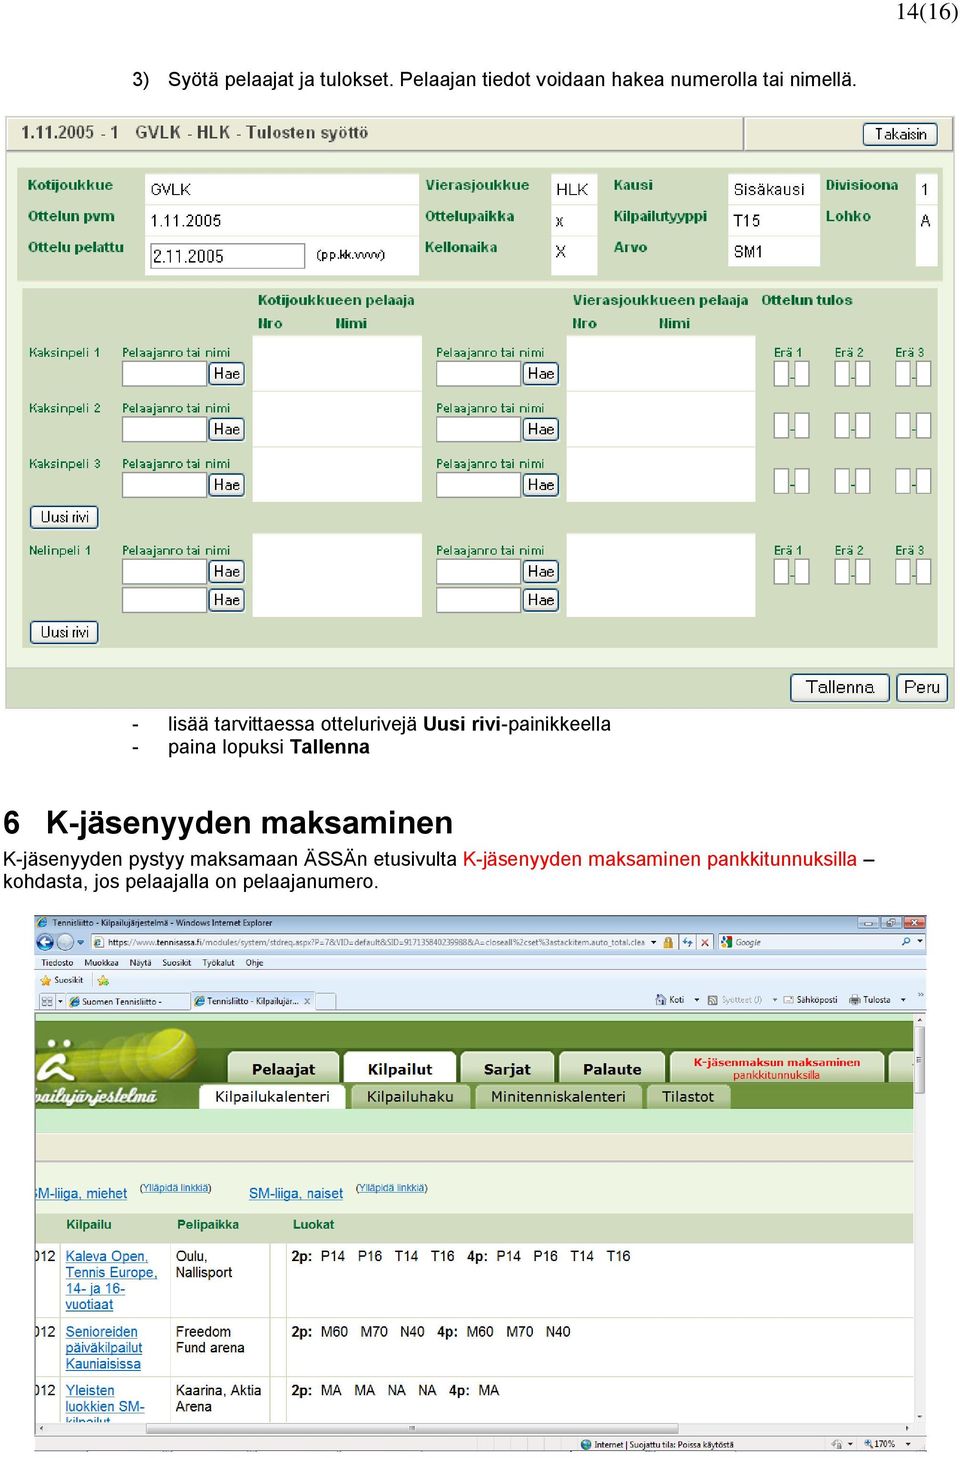Click the Ottelu pelattu date field 2.11.2005

click(227, 256)
